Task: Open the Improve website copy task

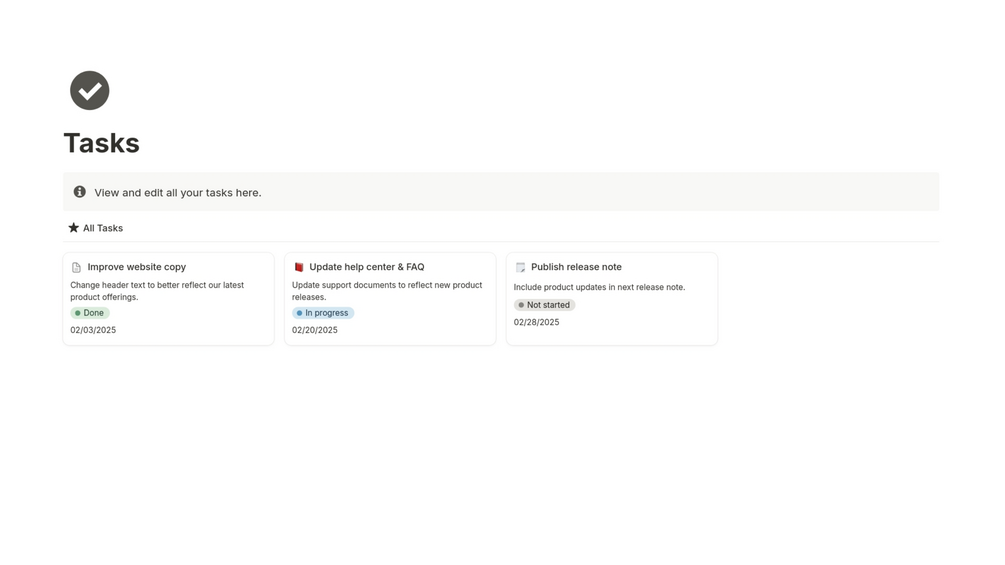Action: click(136, 267)
